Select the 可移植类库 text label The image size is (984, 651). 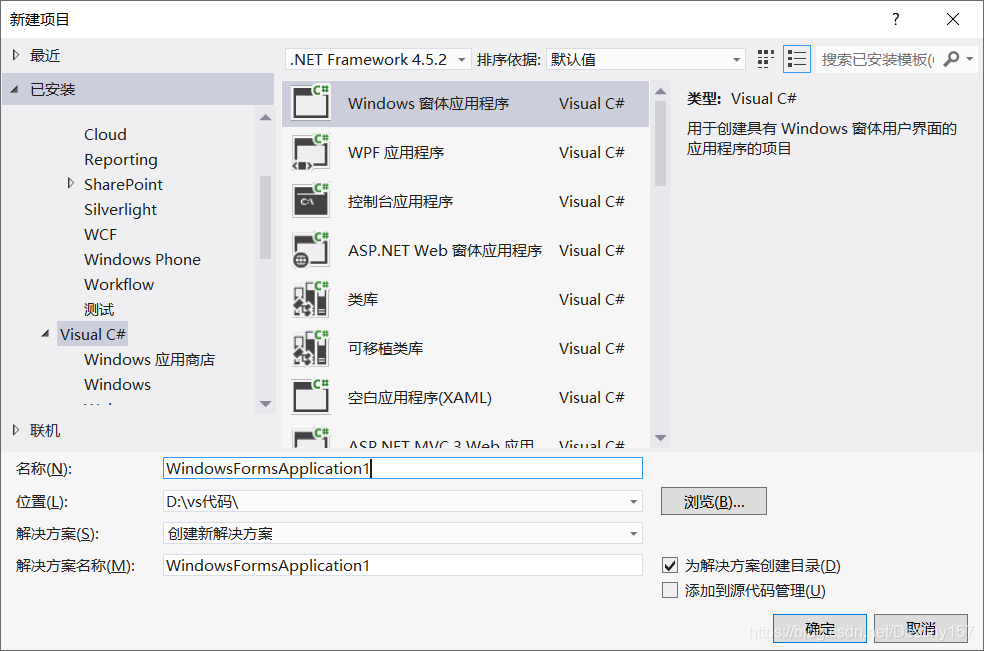point(385,348)
